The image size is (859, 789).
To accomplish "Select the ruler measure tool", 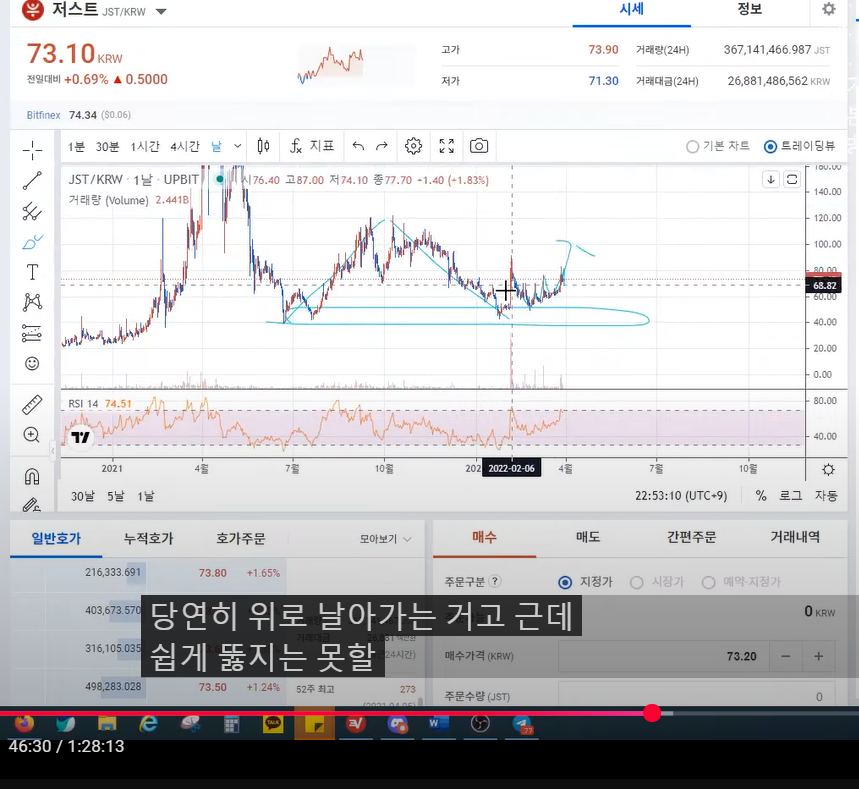I will click(32, 404).
